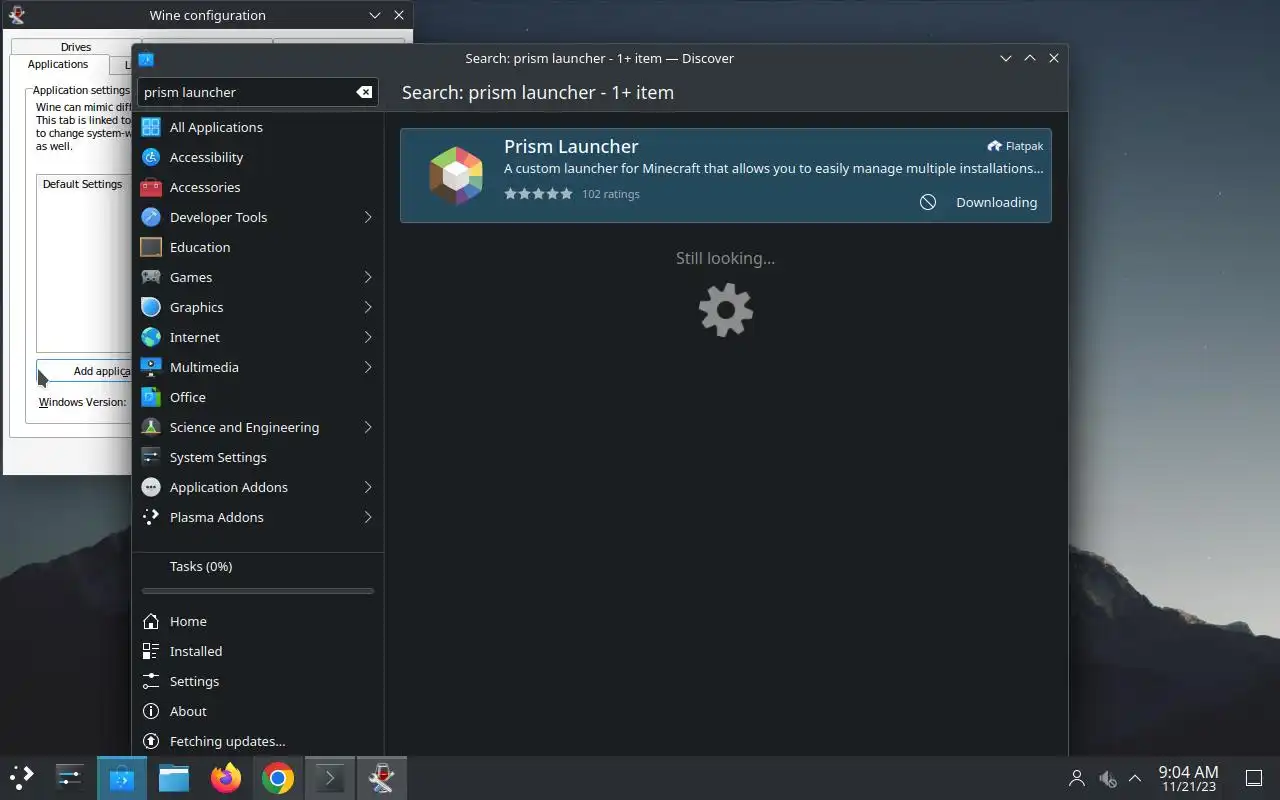Show hidden system tray icons arrow
1280x800 pixels.
[x=1135, y=778]
